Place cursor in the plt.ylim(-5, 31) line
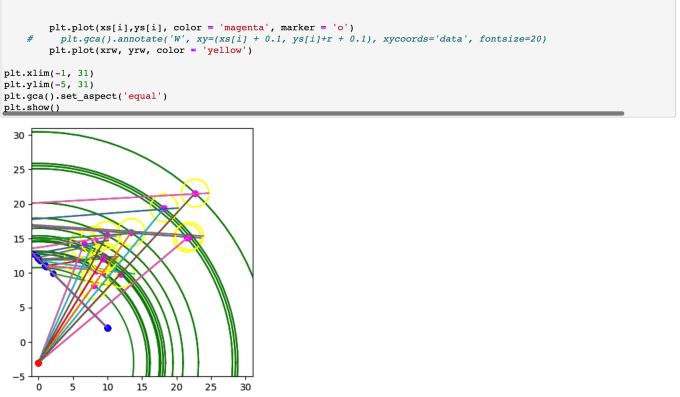Image resolution: width=680 pixels, height=397 pixels. coord(49,84)
